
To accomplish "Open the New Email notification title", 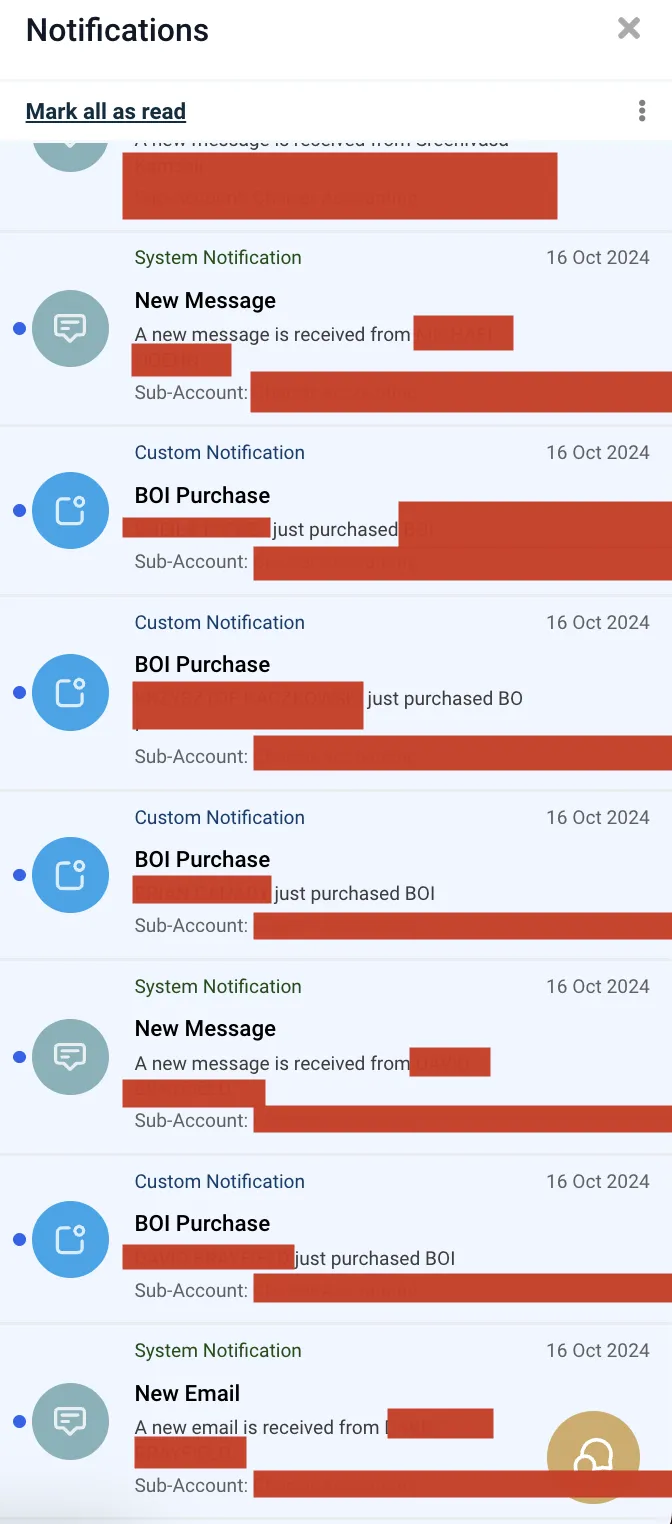I will 188,1393.
